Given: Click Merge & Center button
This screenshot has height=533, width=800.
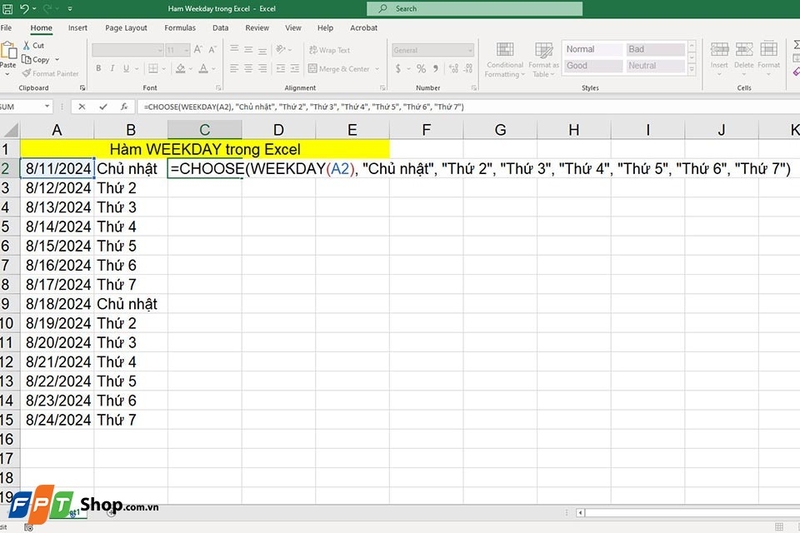Looking at the screenshot, I should point(339,69).
